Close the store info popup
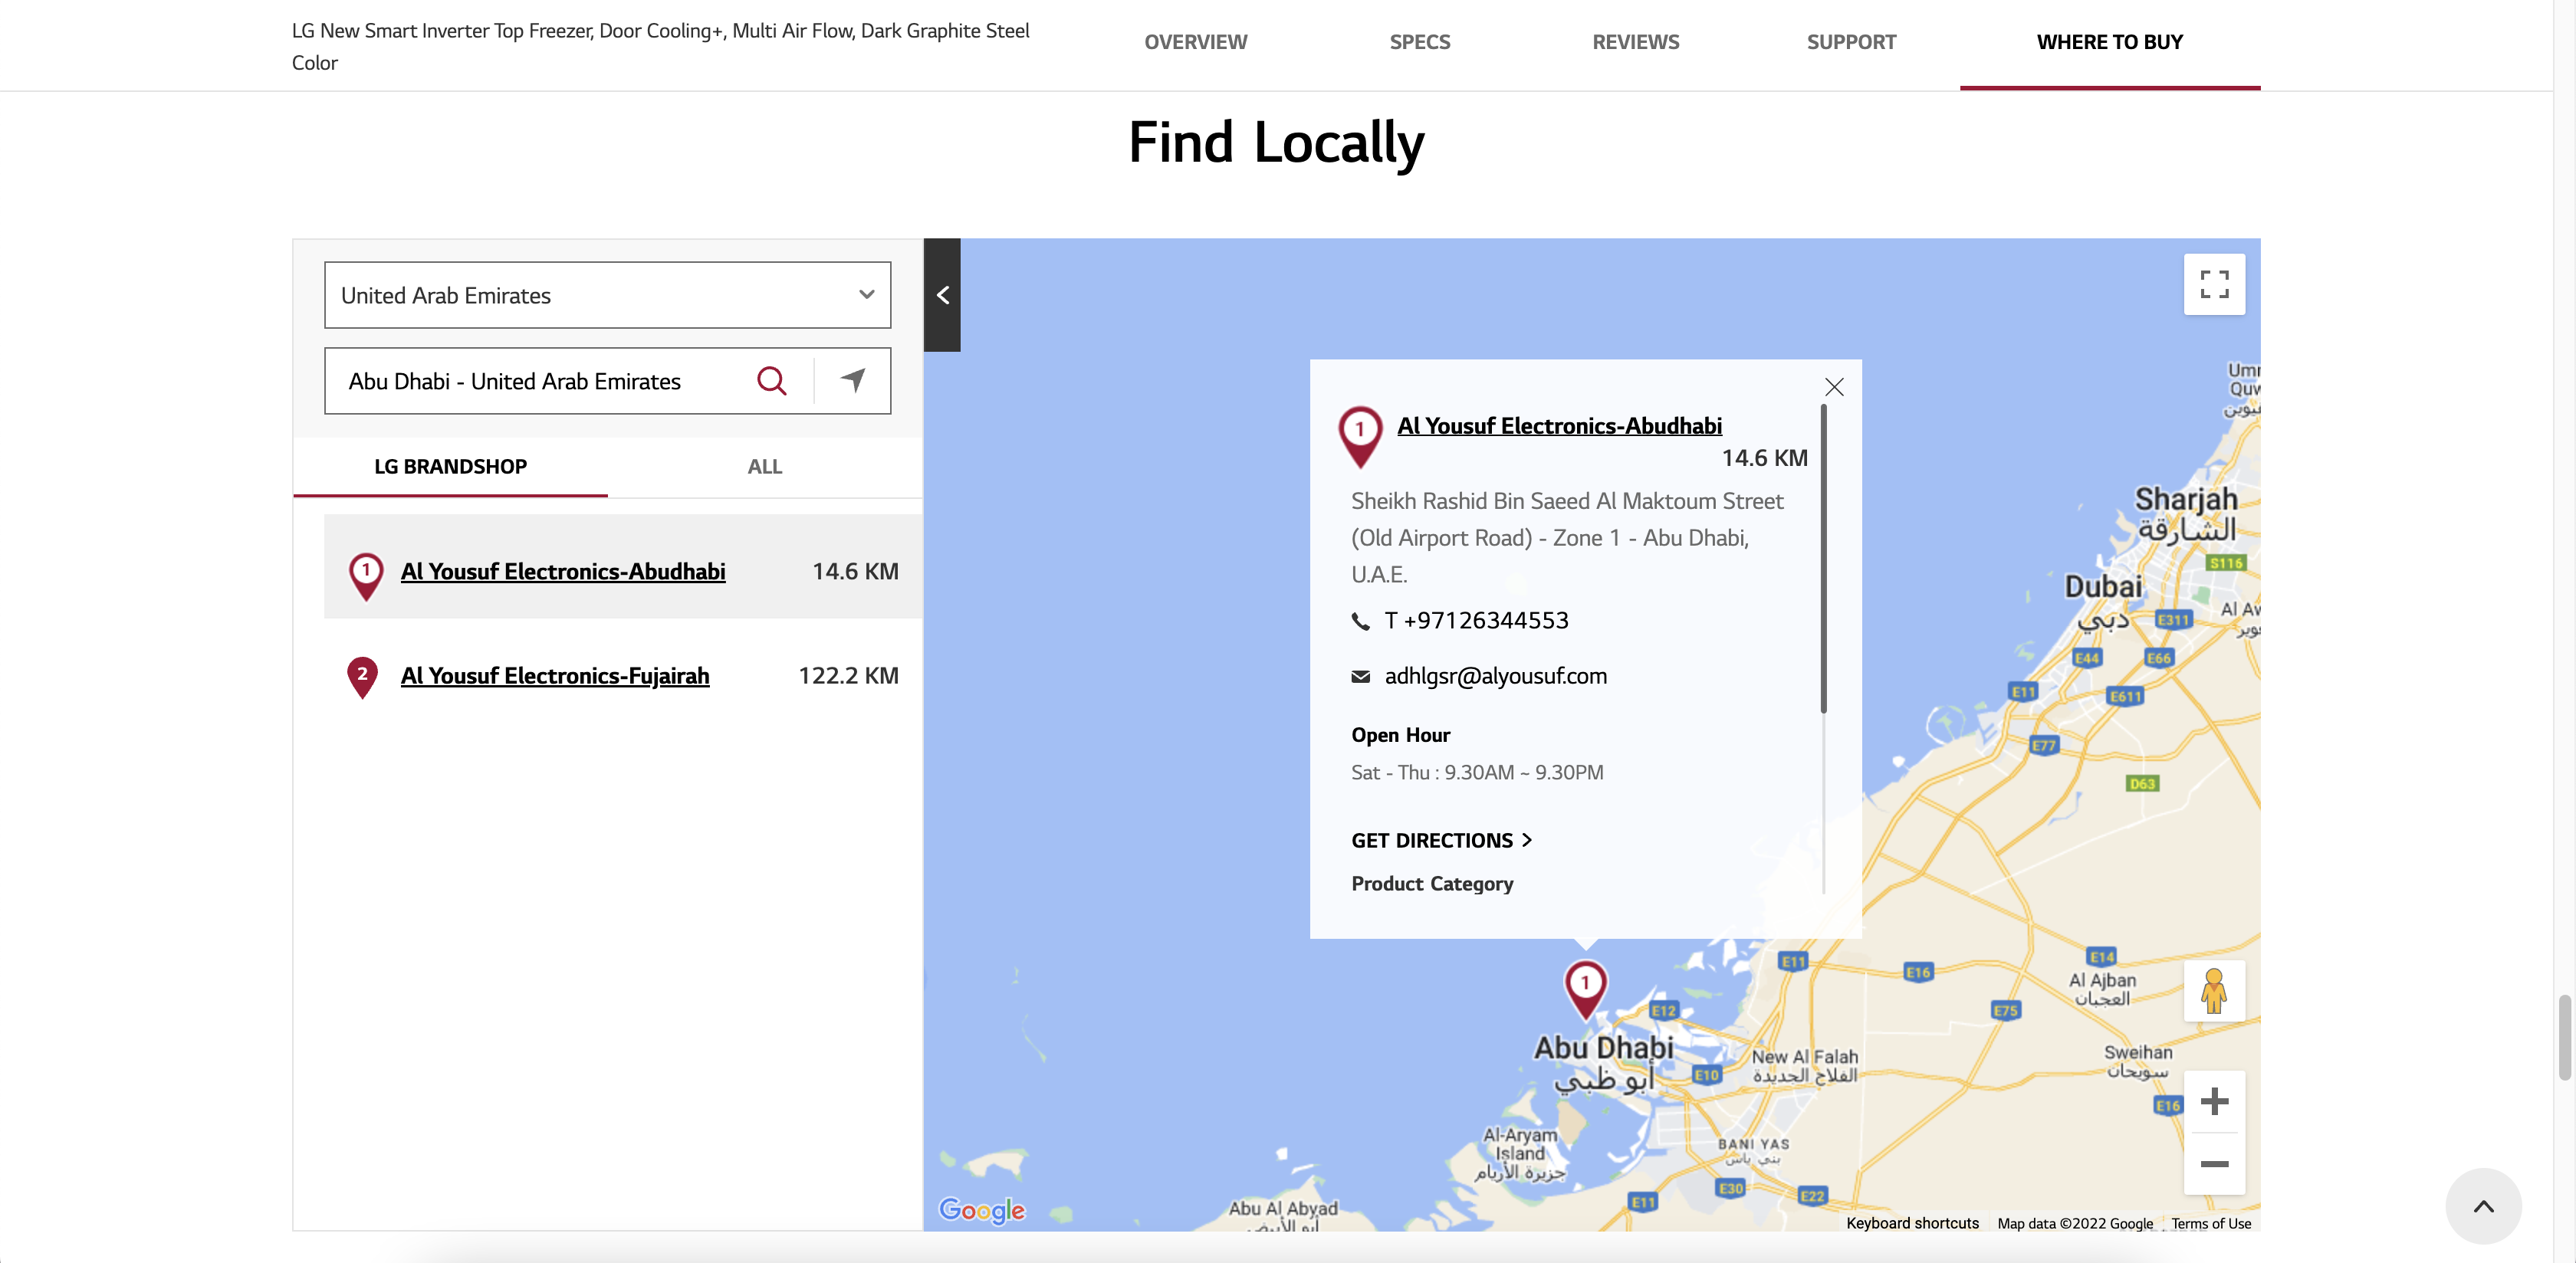This screenshot has width=2576, height=1263. pos(1834,387)
